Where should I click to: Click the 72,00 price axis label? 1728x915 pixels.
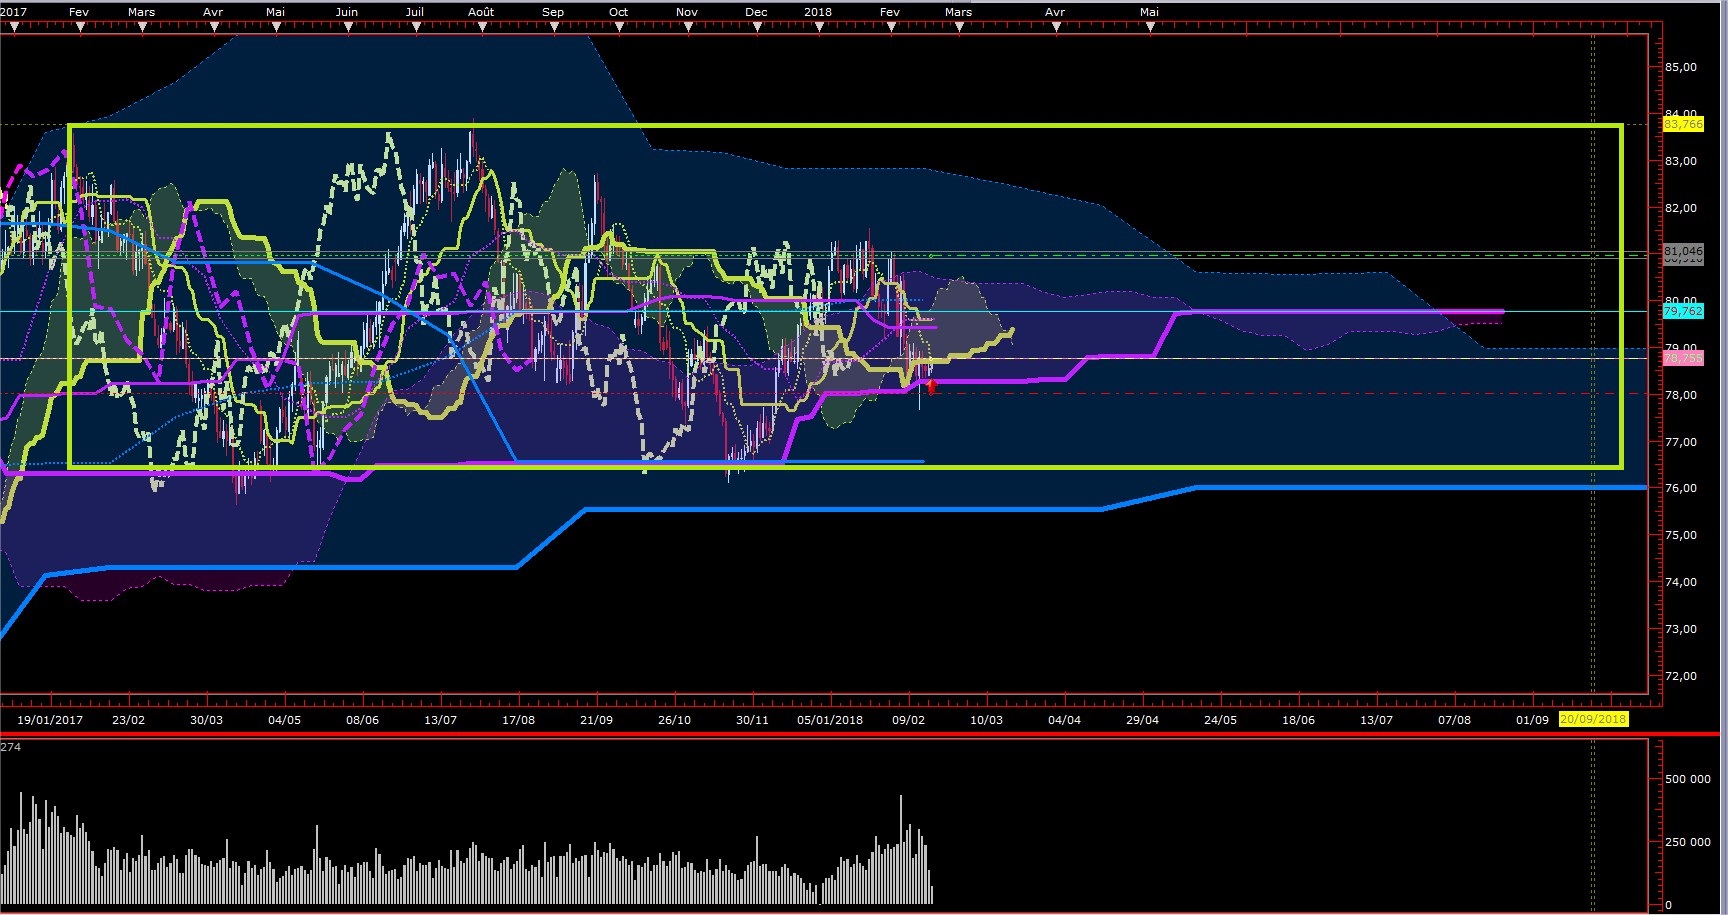pyautogui.click(x=1681, y=676)
